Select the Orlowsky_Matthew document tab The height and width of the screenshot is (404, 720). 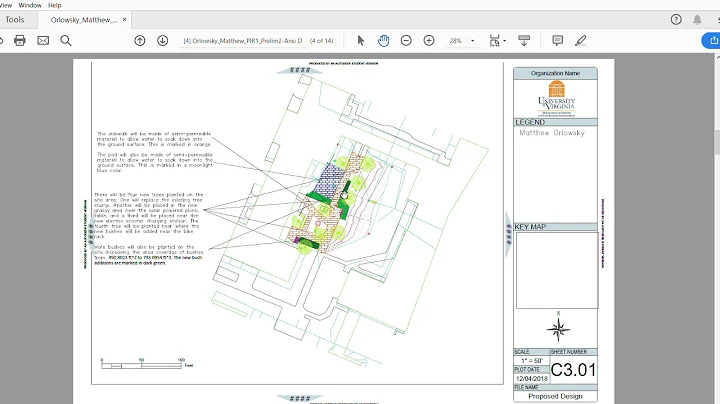84,20
